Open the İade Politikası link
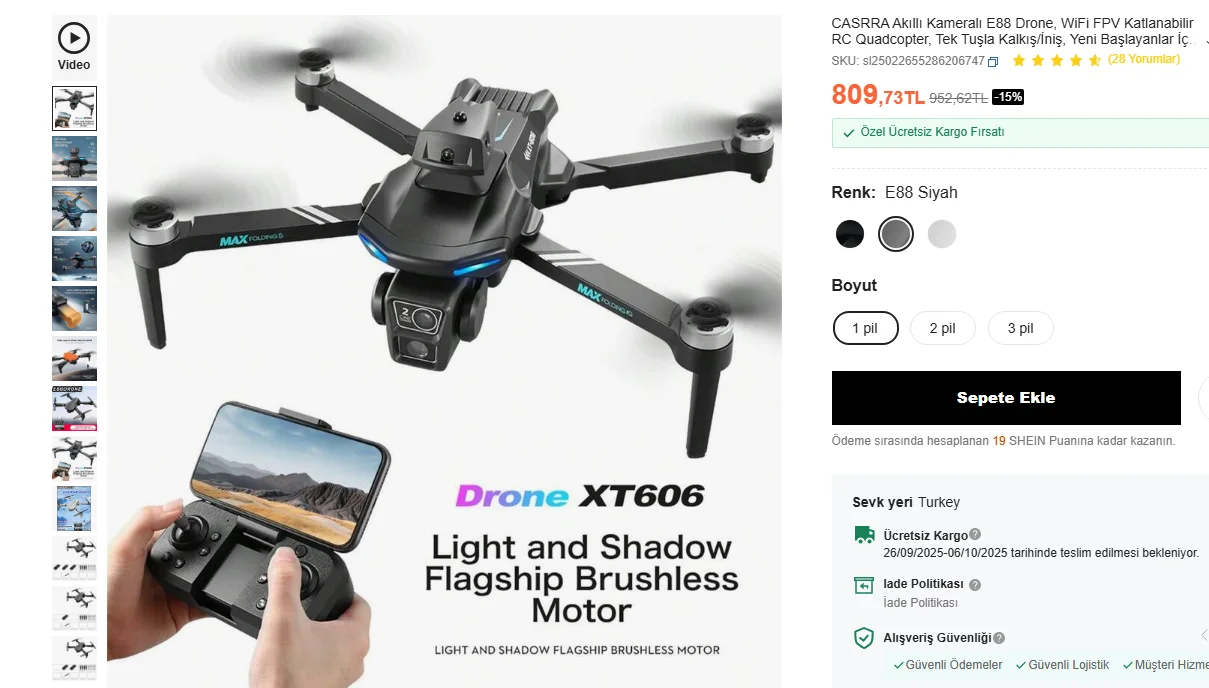 (920, 603)
